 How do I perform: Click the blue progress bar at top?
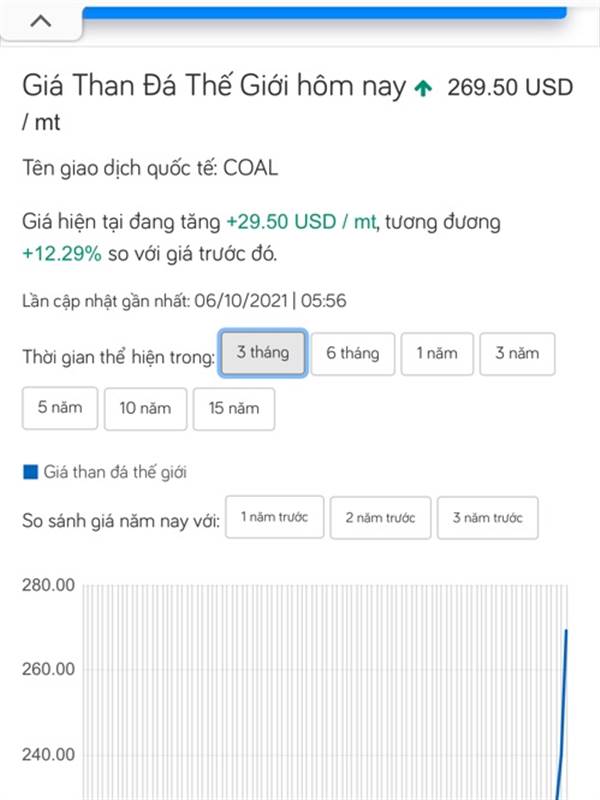(x=324, y=12)
